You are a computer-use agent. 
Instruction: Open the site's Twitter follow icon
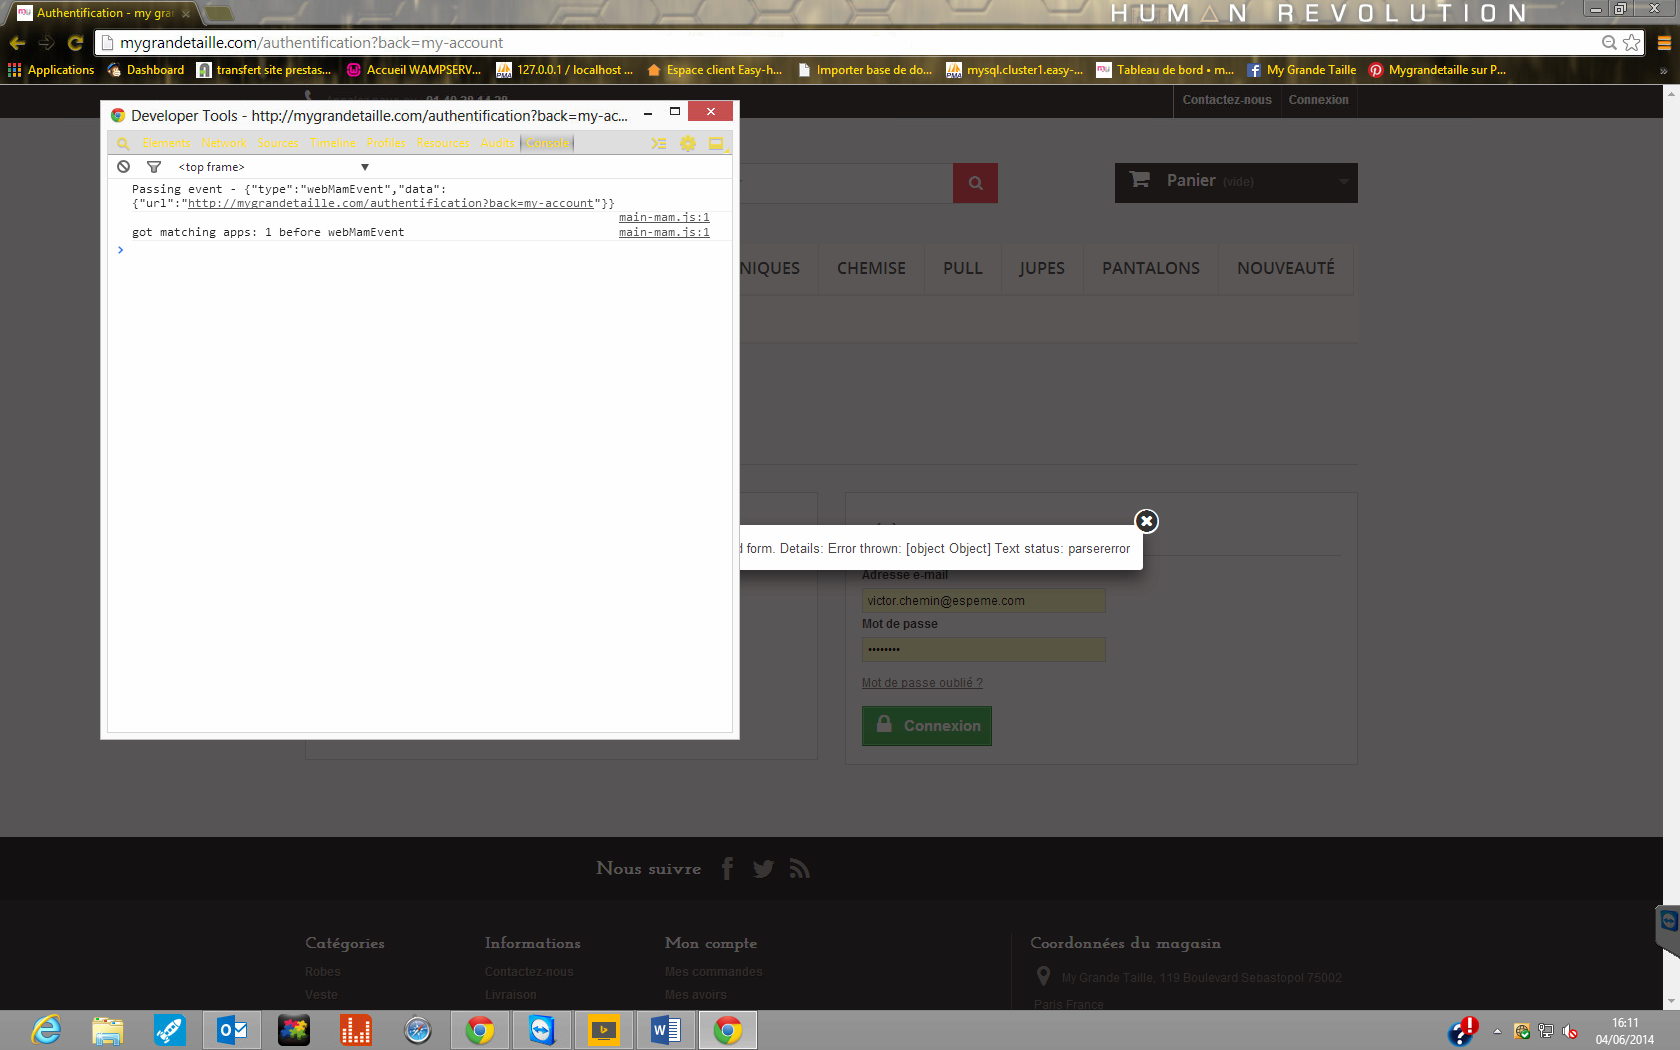click(763, 868)
